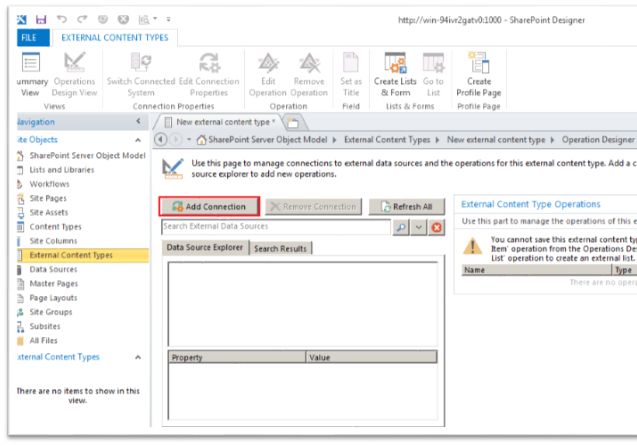The image size is (637, 446).
Task: Click the search magnifier icon
Action: pyautogui.click(x=401, y=227)
